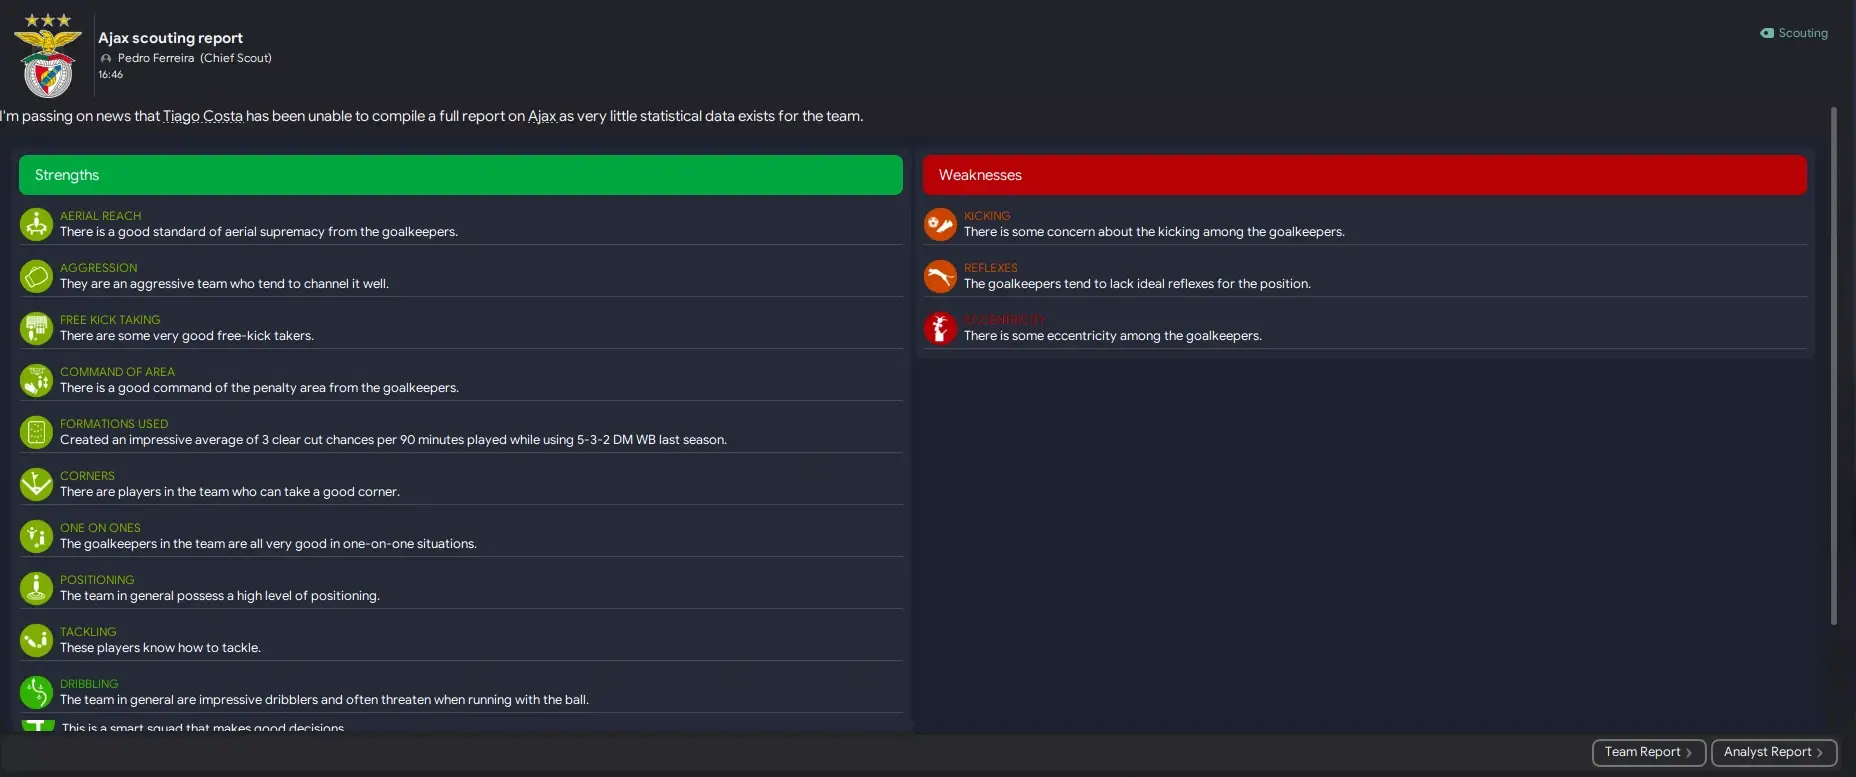Screen dimensions: 1856x777
Task: Open Tiago Costa's profile link
Action: [x=203, y=116]
